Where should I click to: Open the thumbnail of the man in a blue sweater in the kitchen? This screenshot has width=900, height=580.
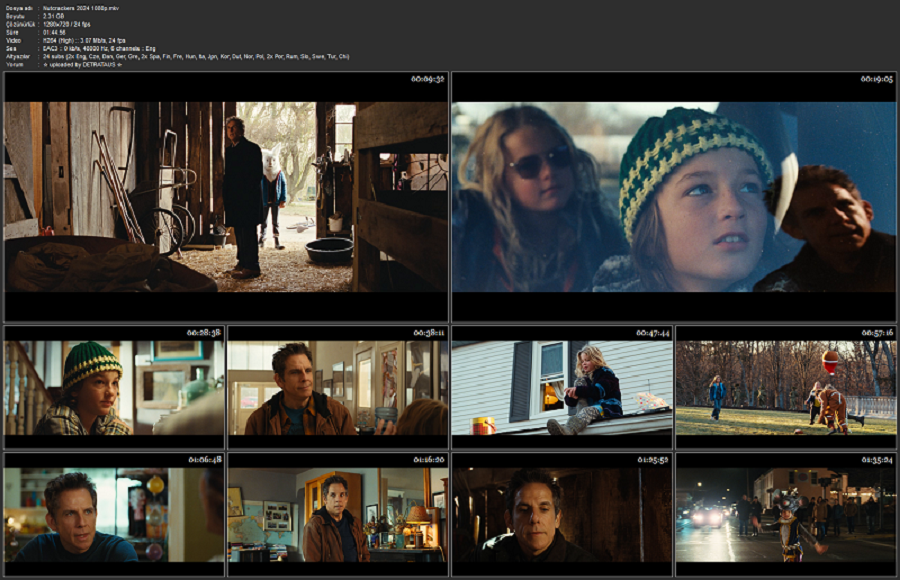click(x=114, y=515)
